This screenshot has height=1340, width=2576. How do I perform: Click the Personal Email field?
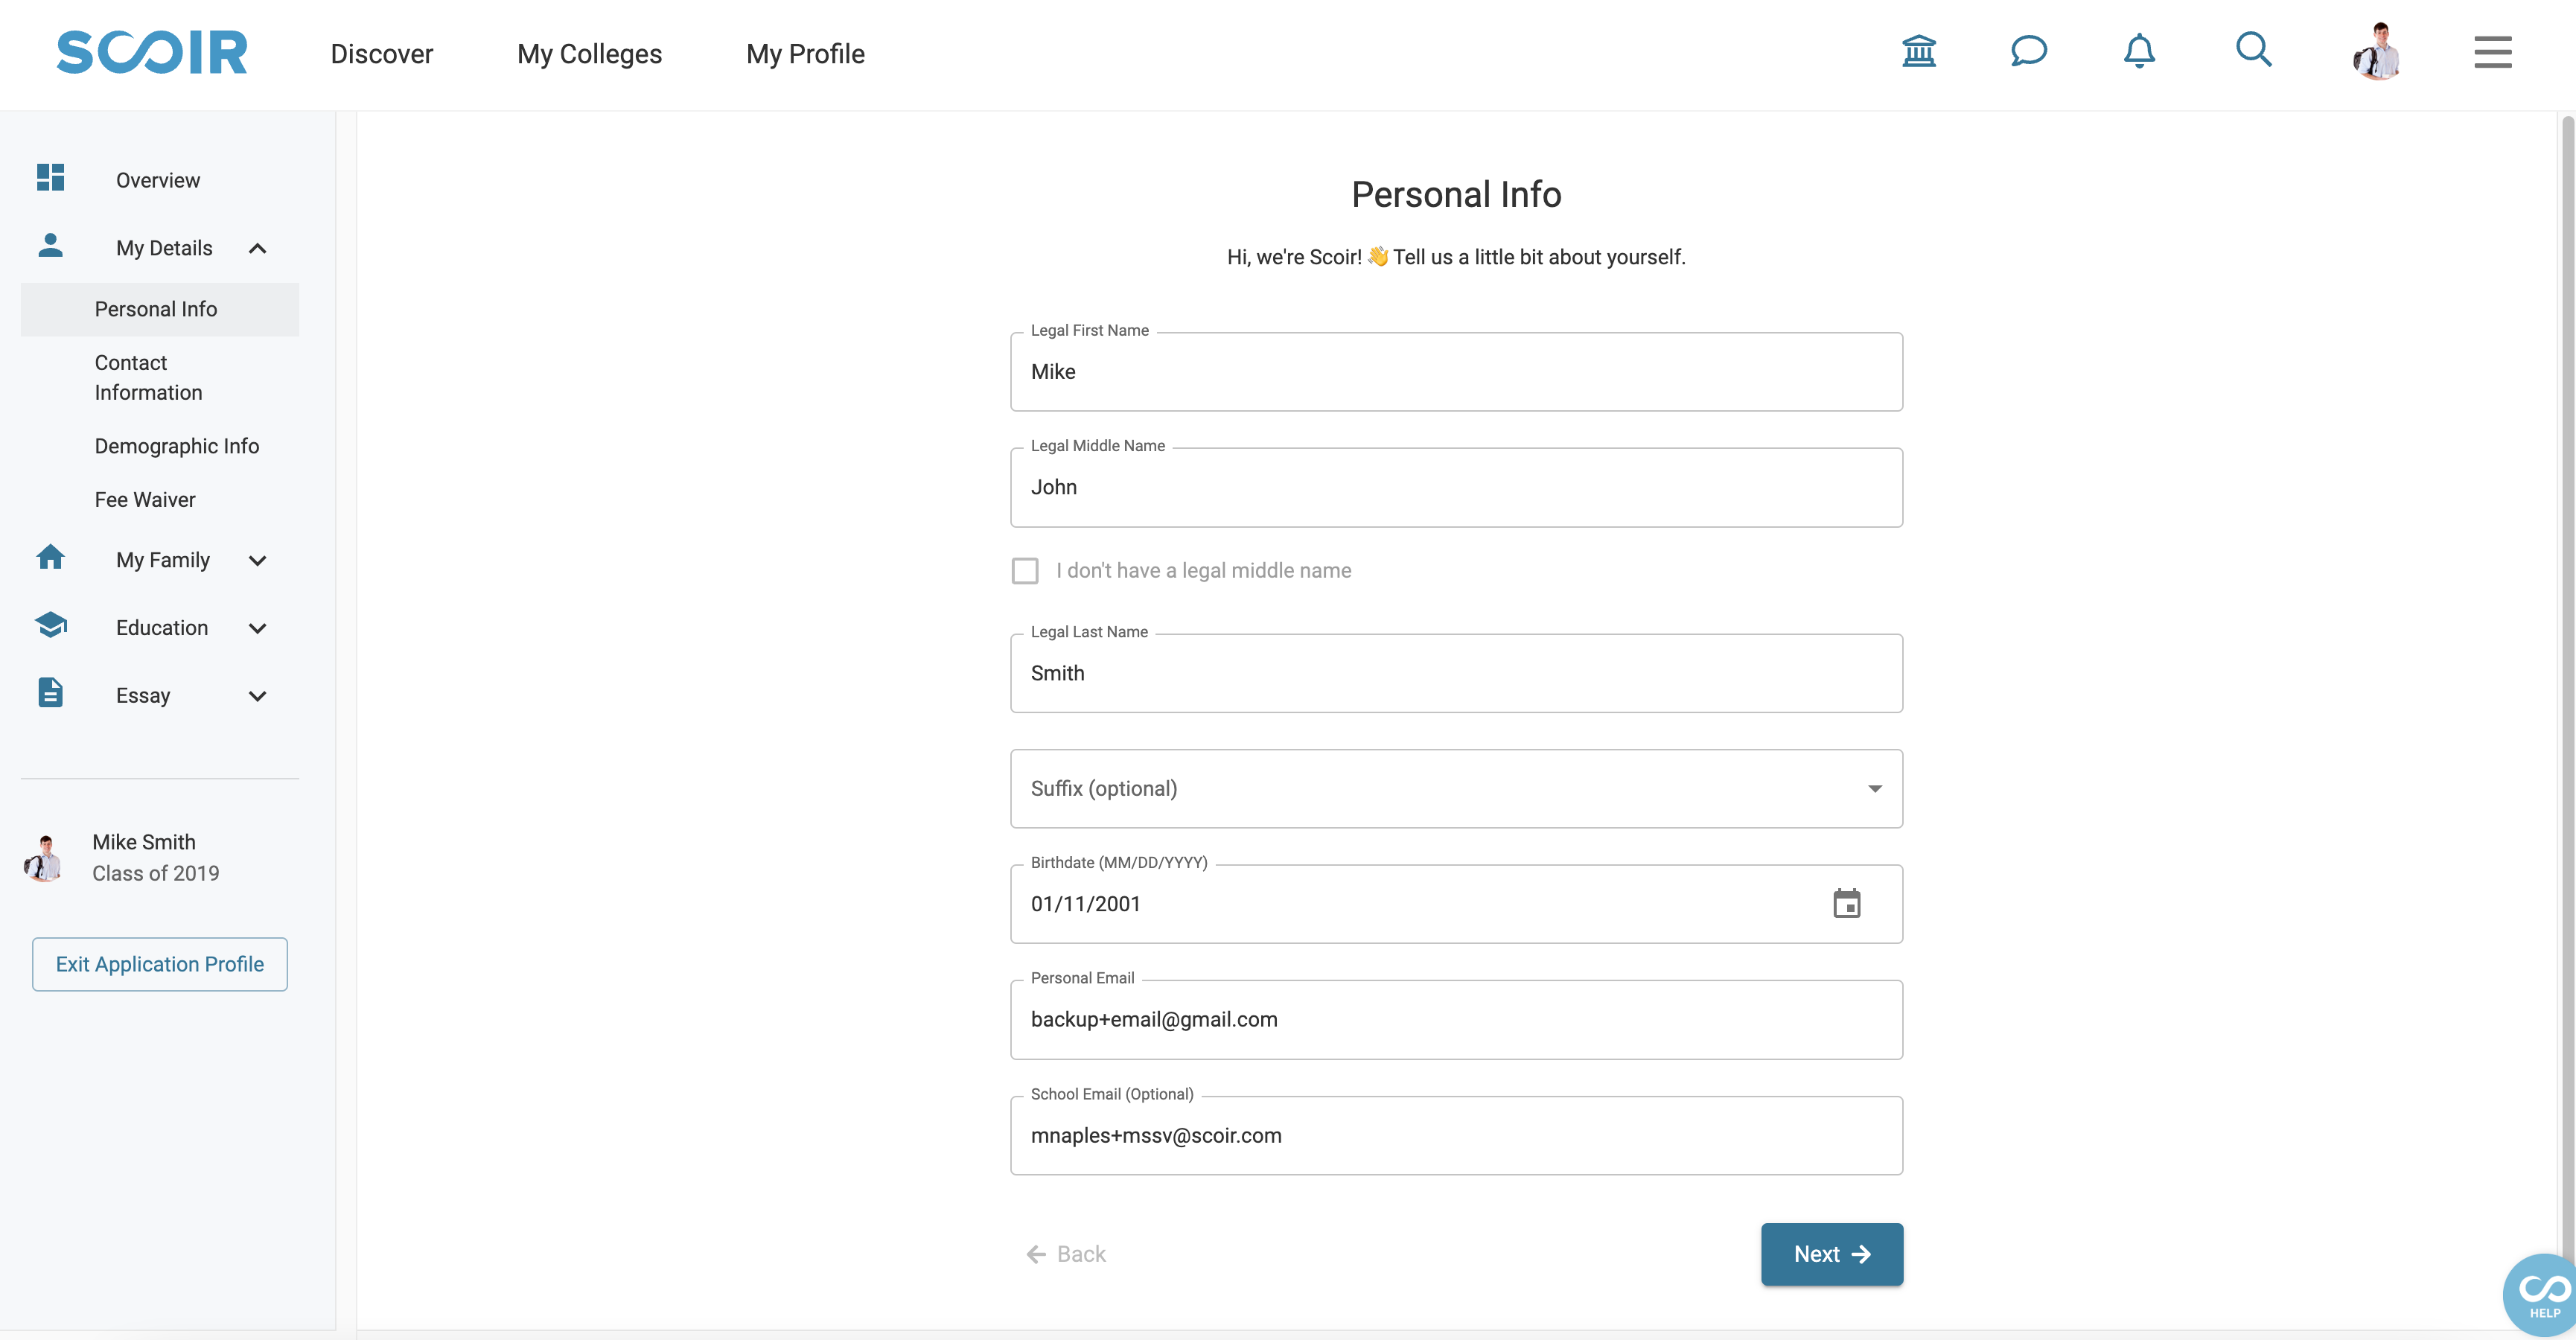pos(1456,1019)
